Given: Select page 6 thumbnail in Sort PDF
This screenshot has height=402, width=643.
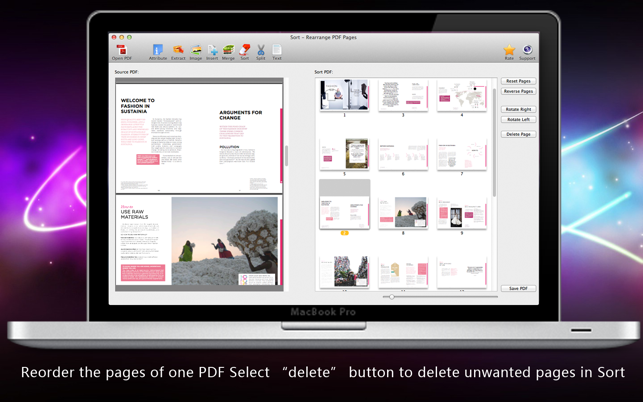Looking at the screenshot, I should [x=403, y=154].
